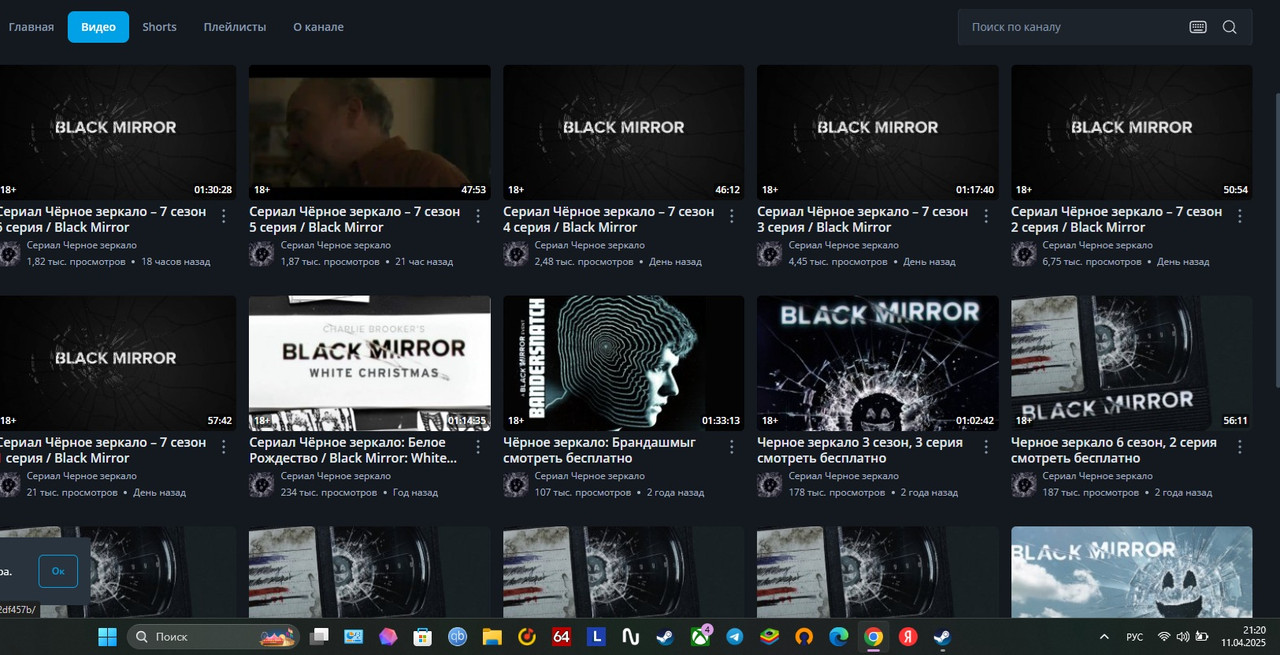1280x655 pixels.
Task: Open the Windows Start menu
Action: (107, 637)
